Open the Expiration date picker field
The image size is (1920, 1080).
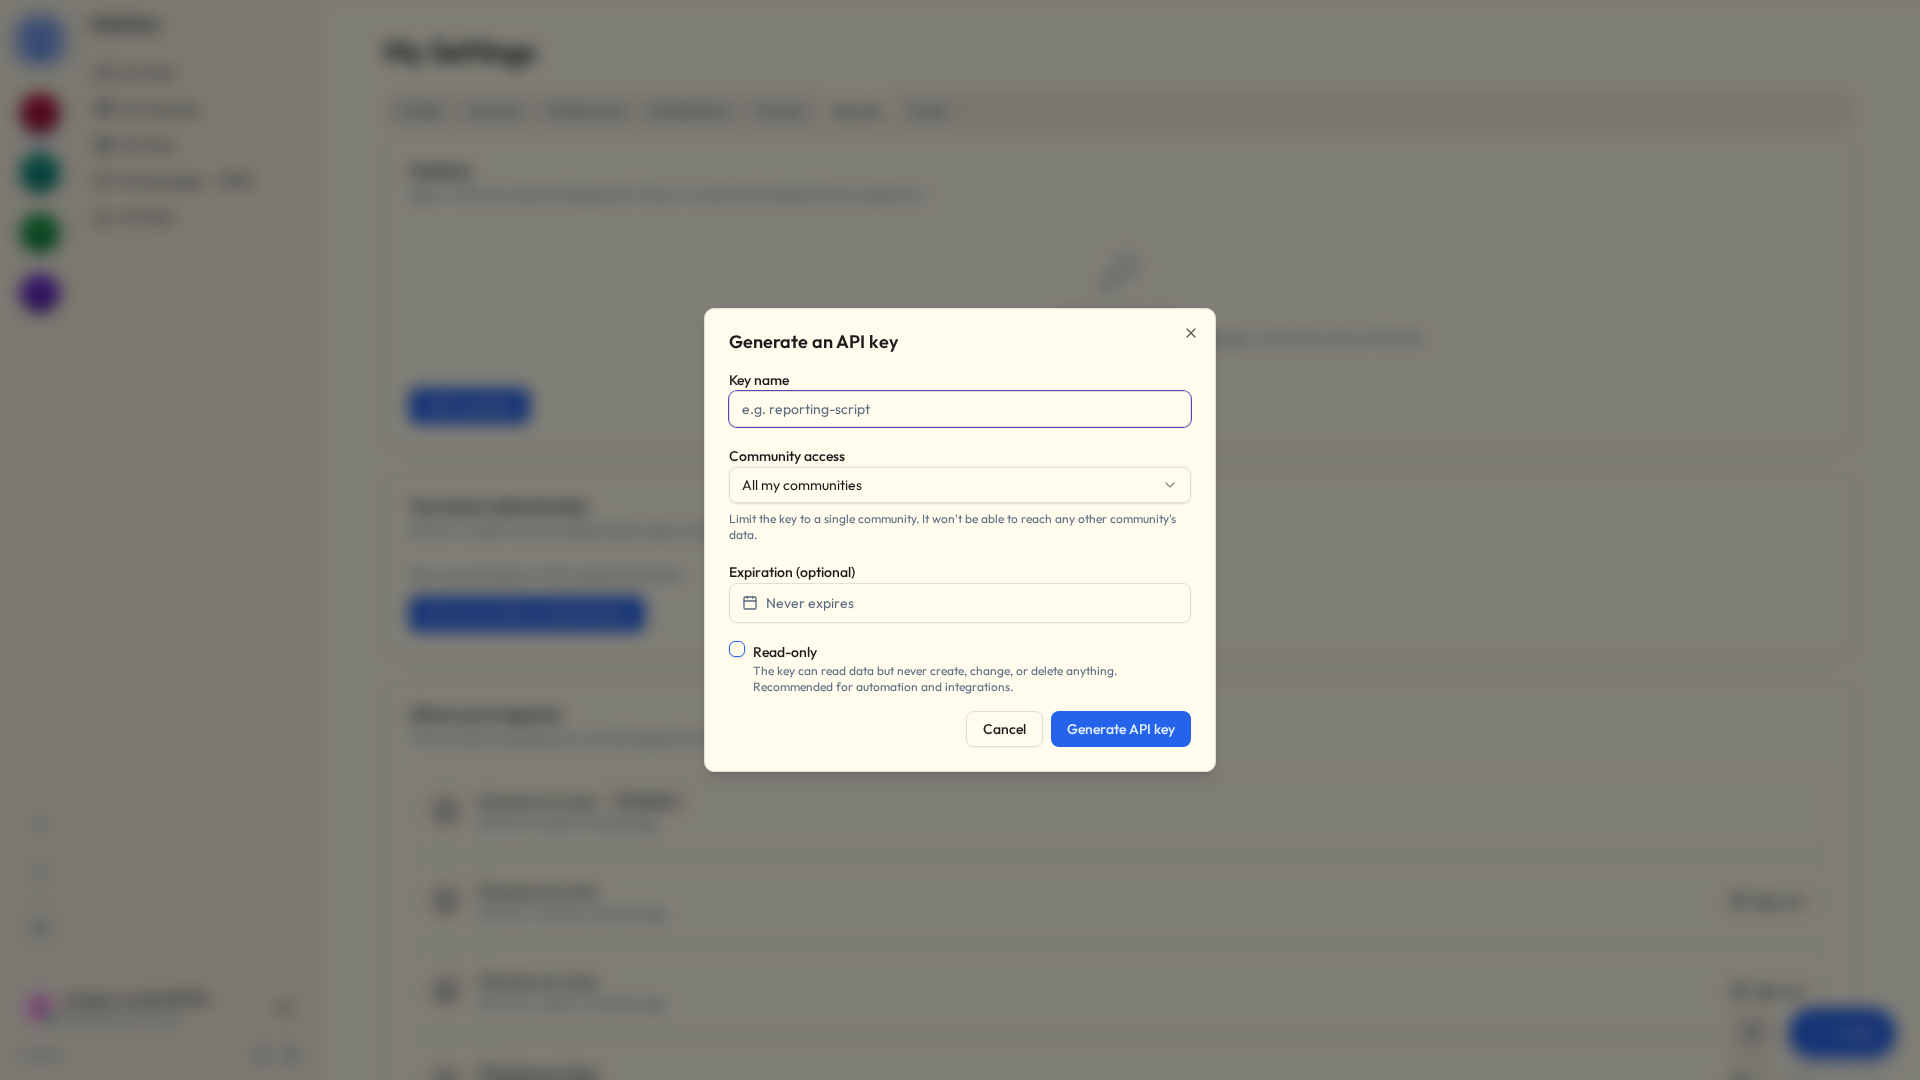960,603
